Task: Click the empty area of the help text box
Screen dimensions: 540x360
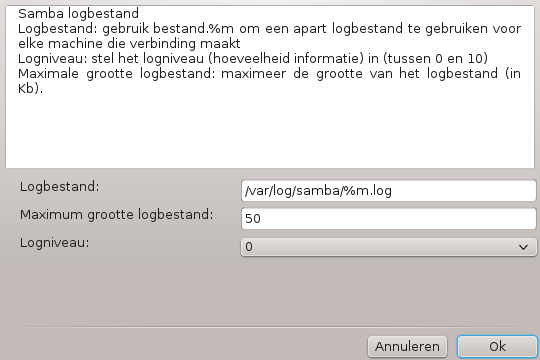Action: 269,131
